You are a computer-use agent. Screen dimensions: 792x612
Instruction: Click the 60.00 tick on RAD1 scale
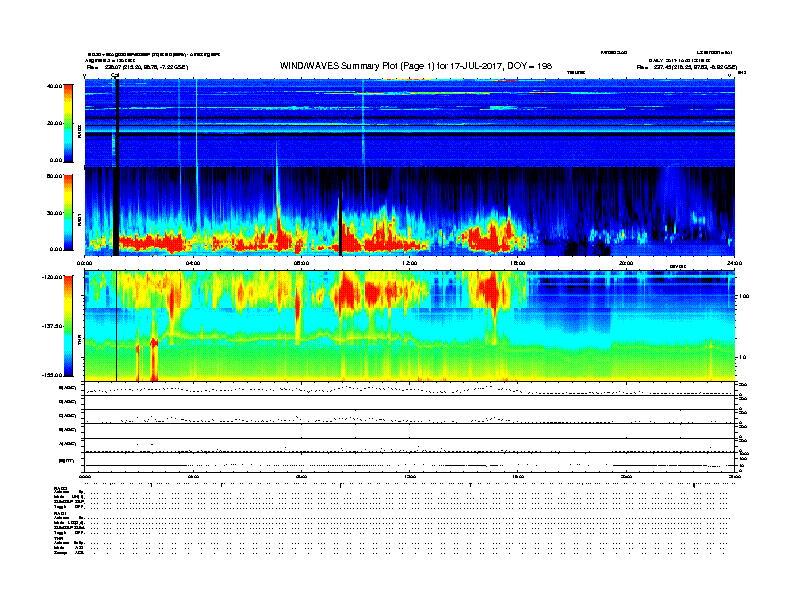coord(53,176)
